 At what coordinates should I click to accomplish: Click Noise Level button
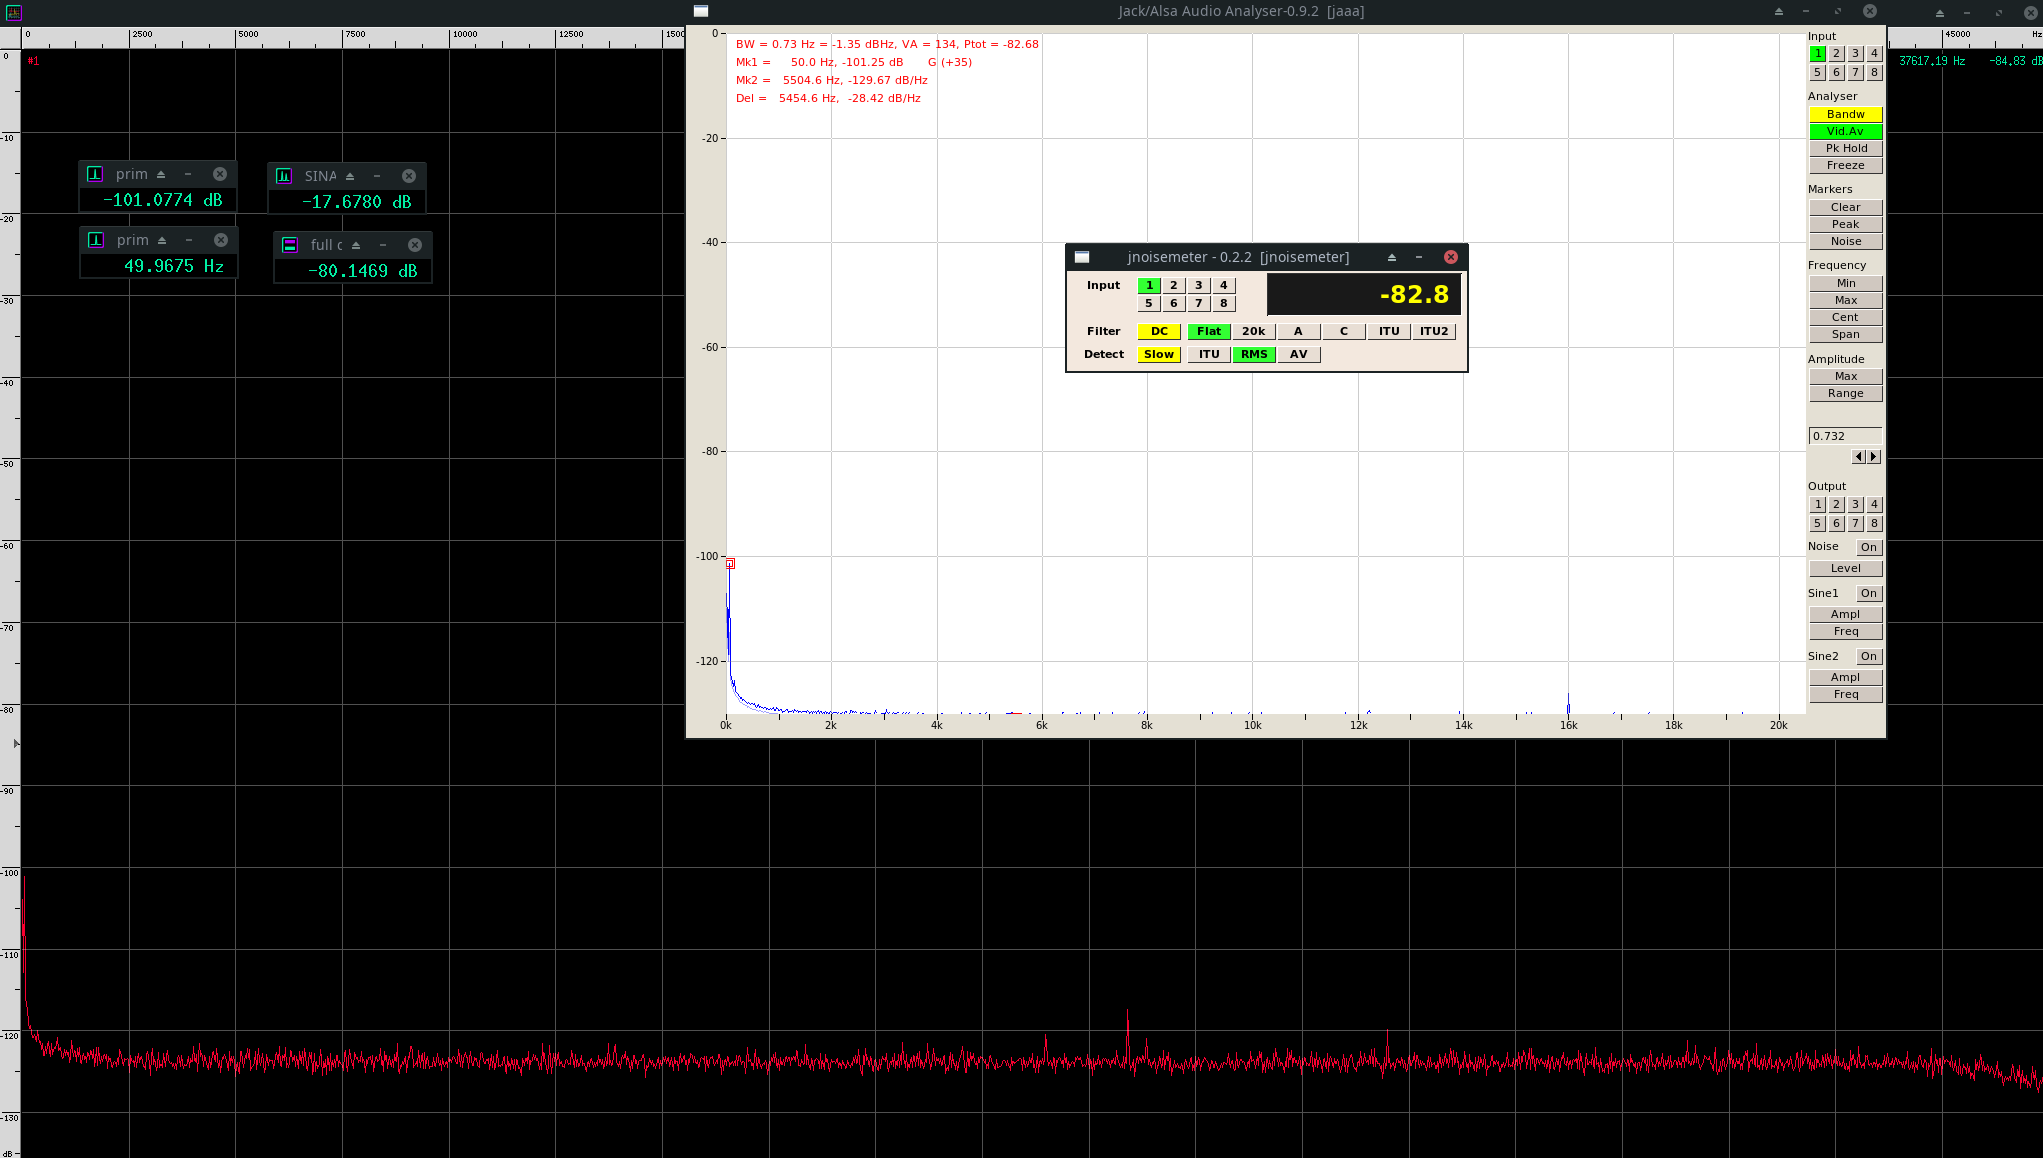1846,568
